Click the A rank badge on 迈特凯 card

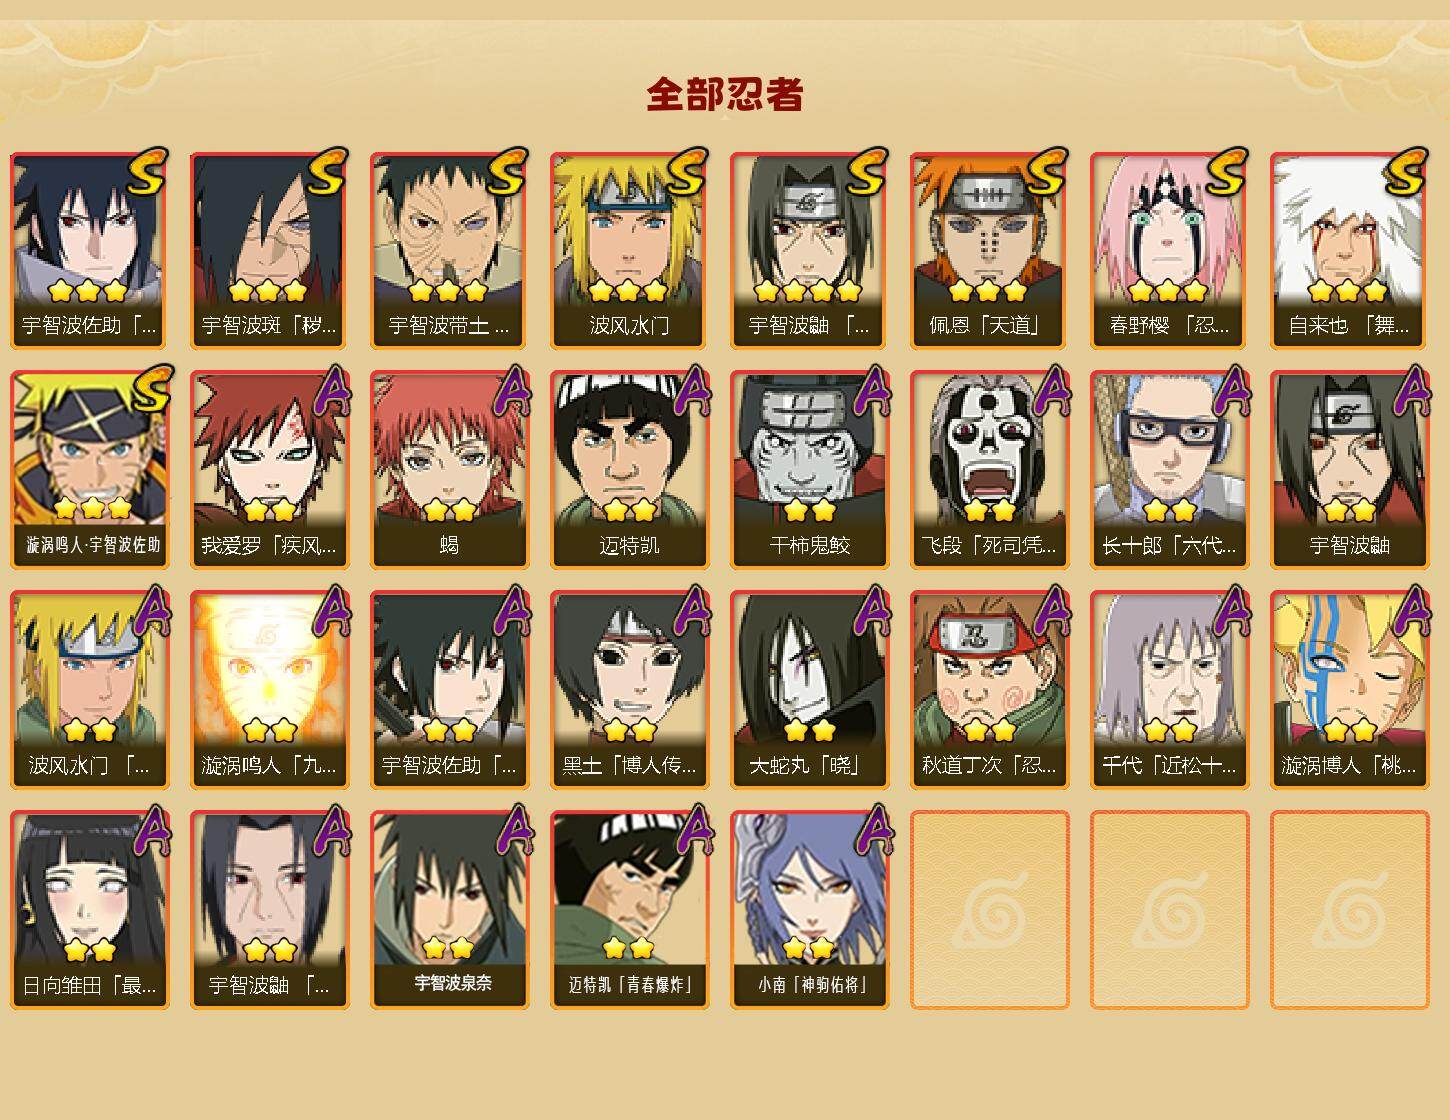click(x=692, y=391)
